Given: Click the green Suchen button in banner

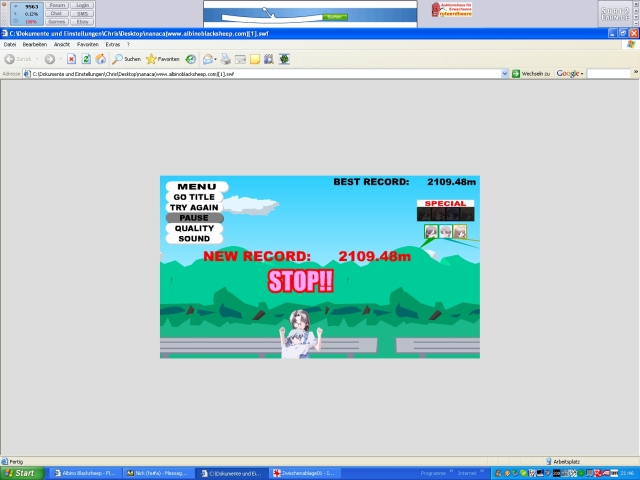Looking at the screenshot, I should (335, 17).
